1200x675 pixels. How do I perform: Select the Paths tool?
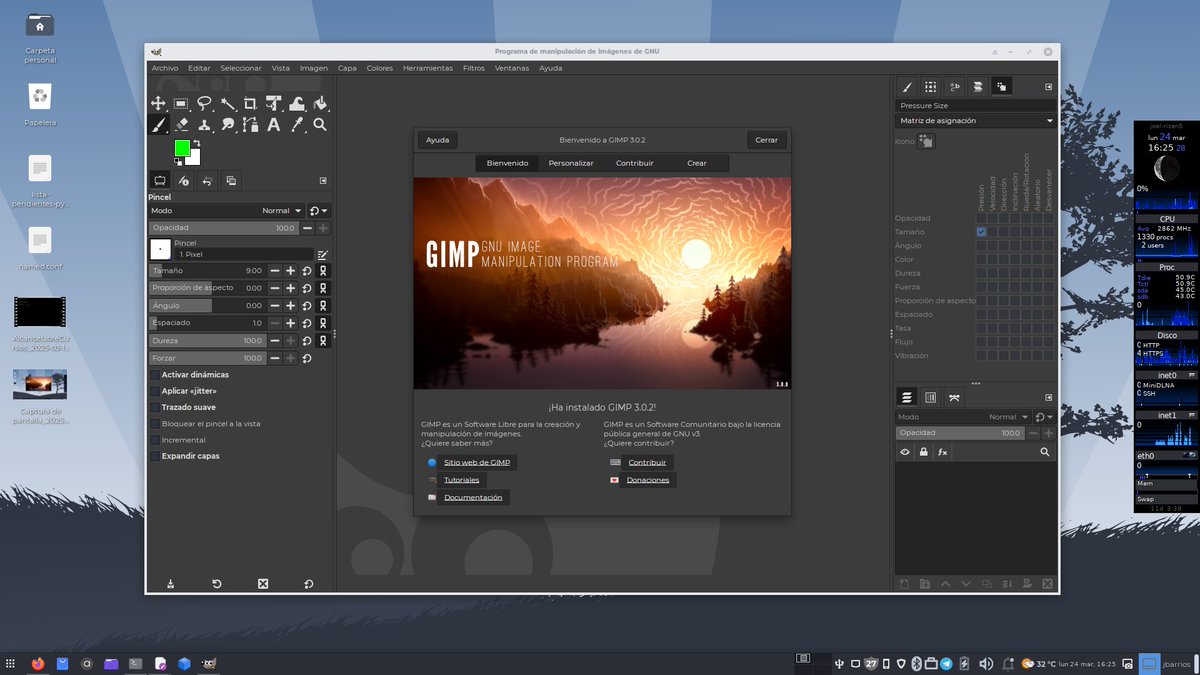(250, 125)
